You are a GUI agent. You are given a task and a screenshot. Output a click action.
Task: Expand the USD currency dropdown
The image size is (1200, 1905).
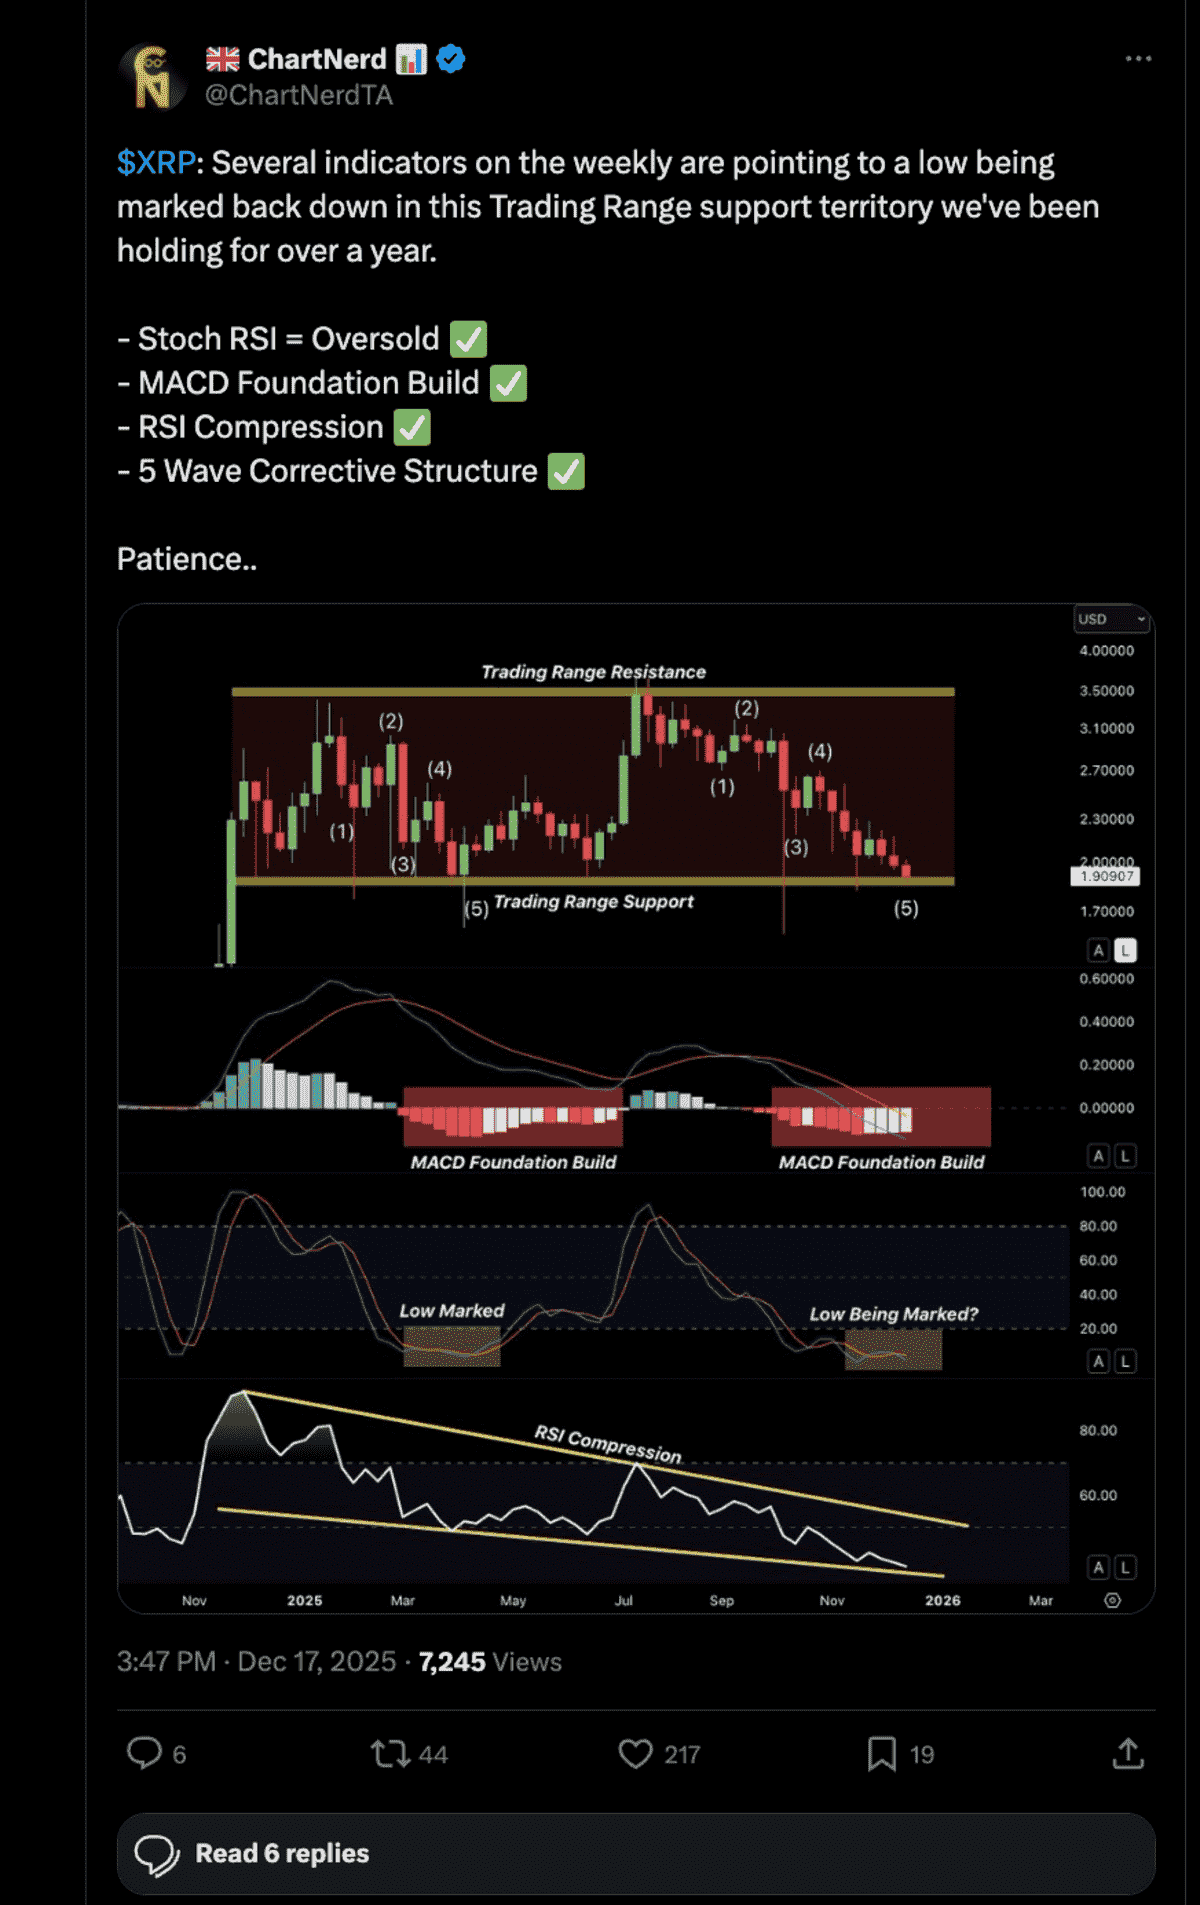(1111, 619)
